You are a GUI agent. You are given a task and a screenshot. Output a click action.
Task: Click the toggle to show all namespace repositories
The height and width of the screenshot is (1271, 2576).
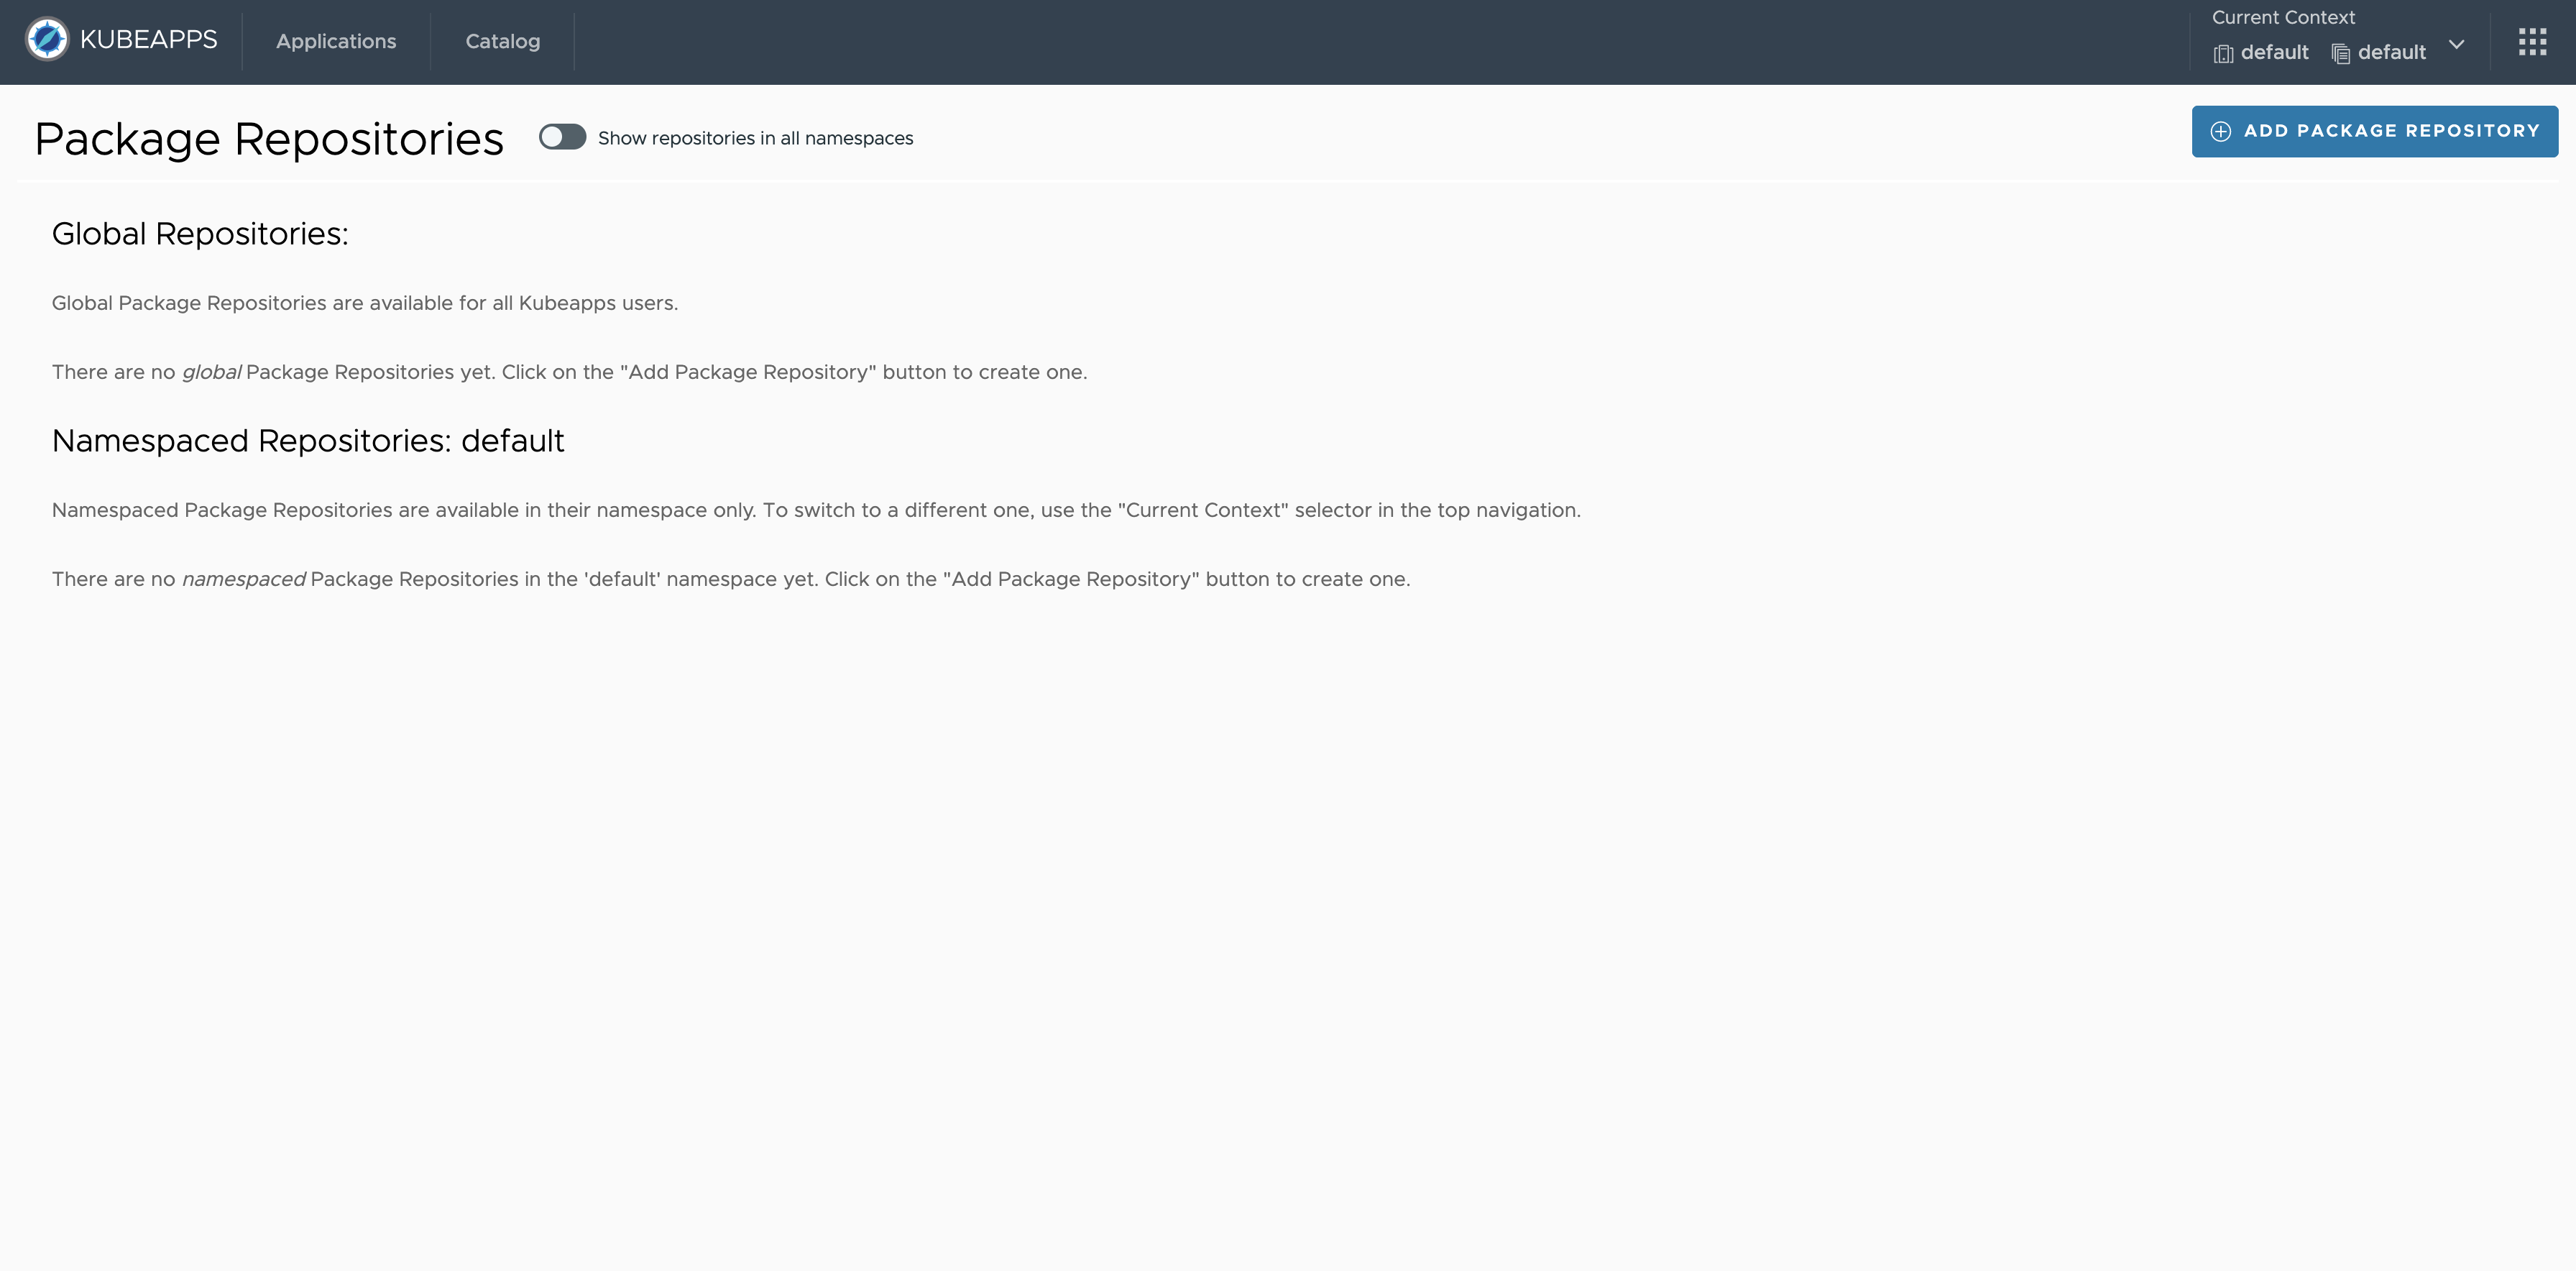[563, 138]
